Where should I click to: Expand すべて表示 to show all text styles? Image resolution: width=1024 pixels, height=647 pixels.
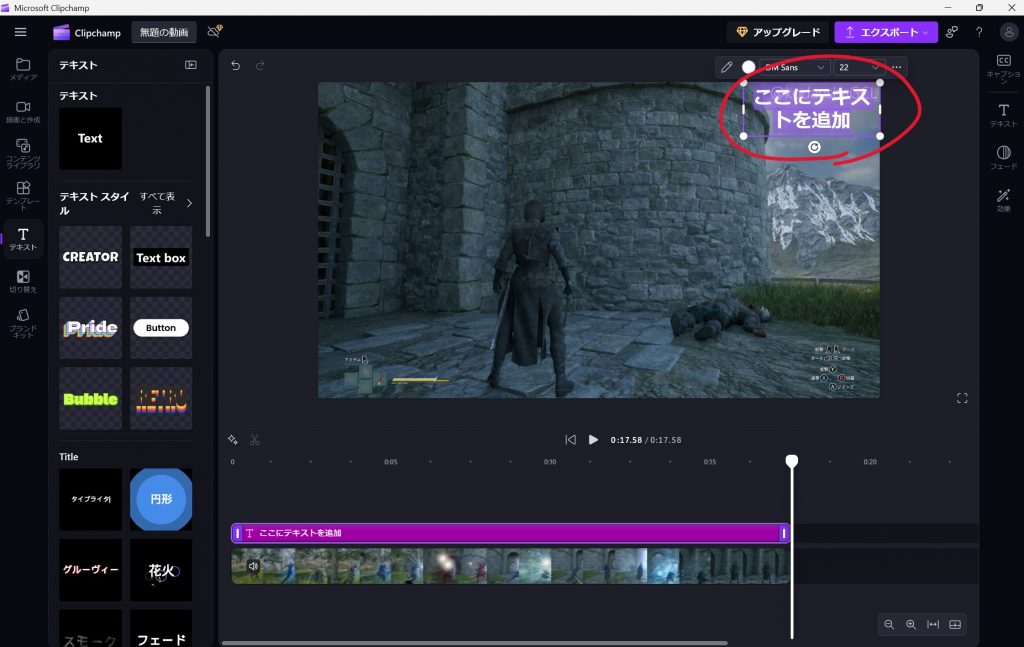point(165,203)
